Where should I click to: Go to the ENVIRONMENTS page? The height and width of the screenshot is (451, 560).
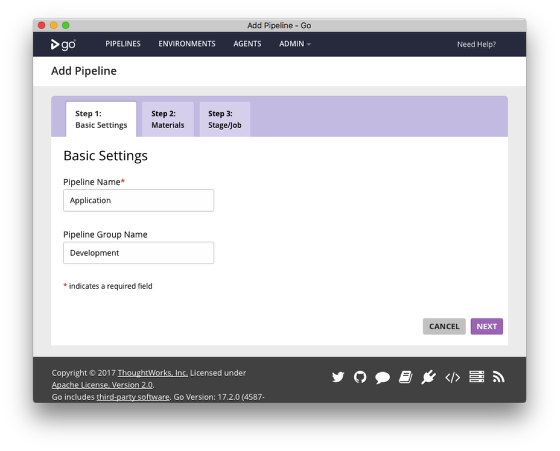[187, 44]
